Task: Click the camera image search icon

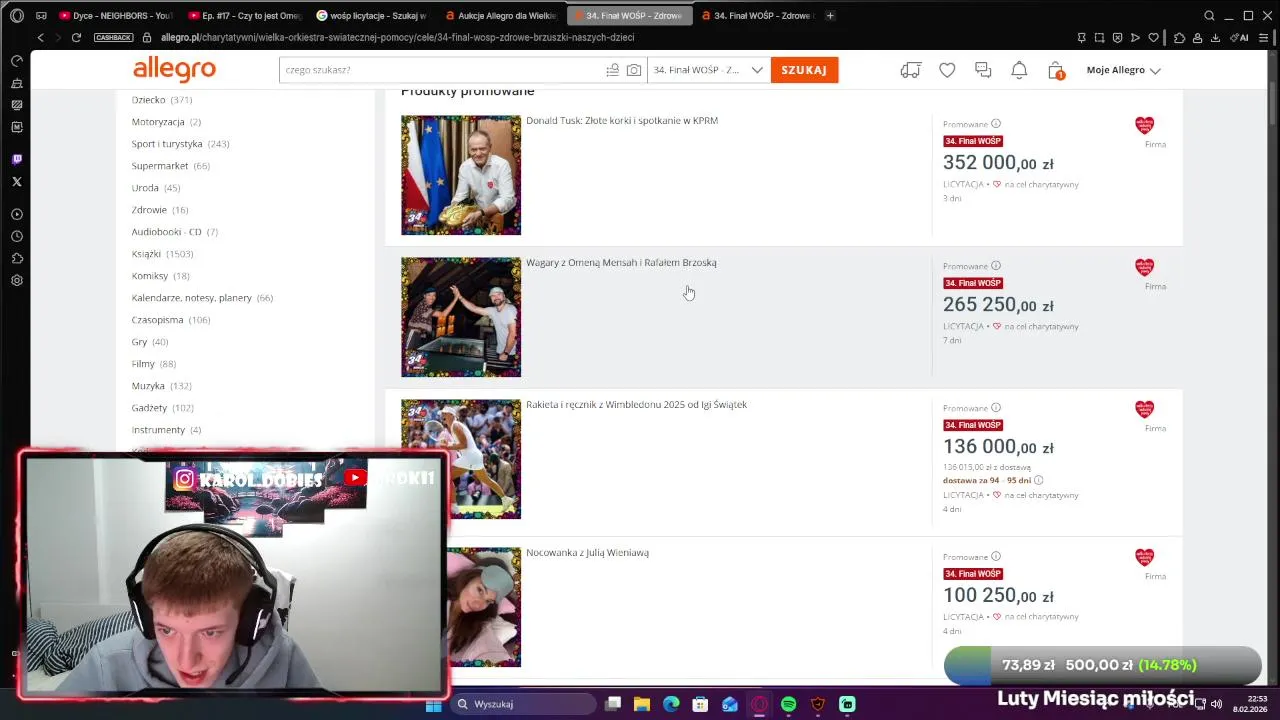Action: [634, 70]
